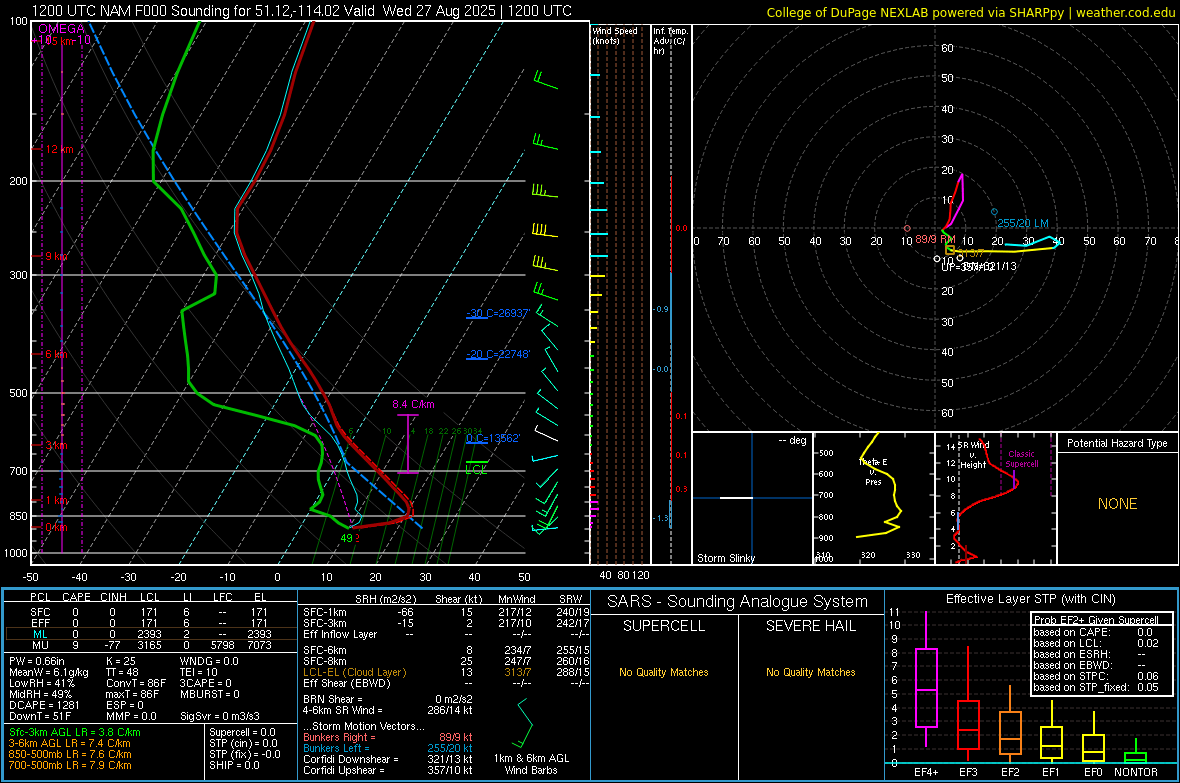Select the LCL-EL (Cloud Layer) row
The height and width of the screenshot is (783, 1180).
tap(446, 672)
